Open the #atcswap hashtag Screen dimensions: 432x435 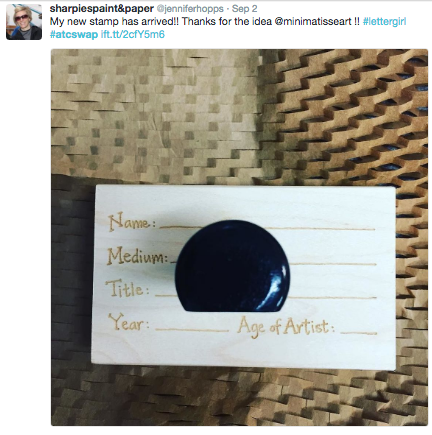[74, 34]
